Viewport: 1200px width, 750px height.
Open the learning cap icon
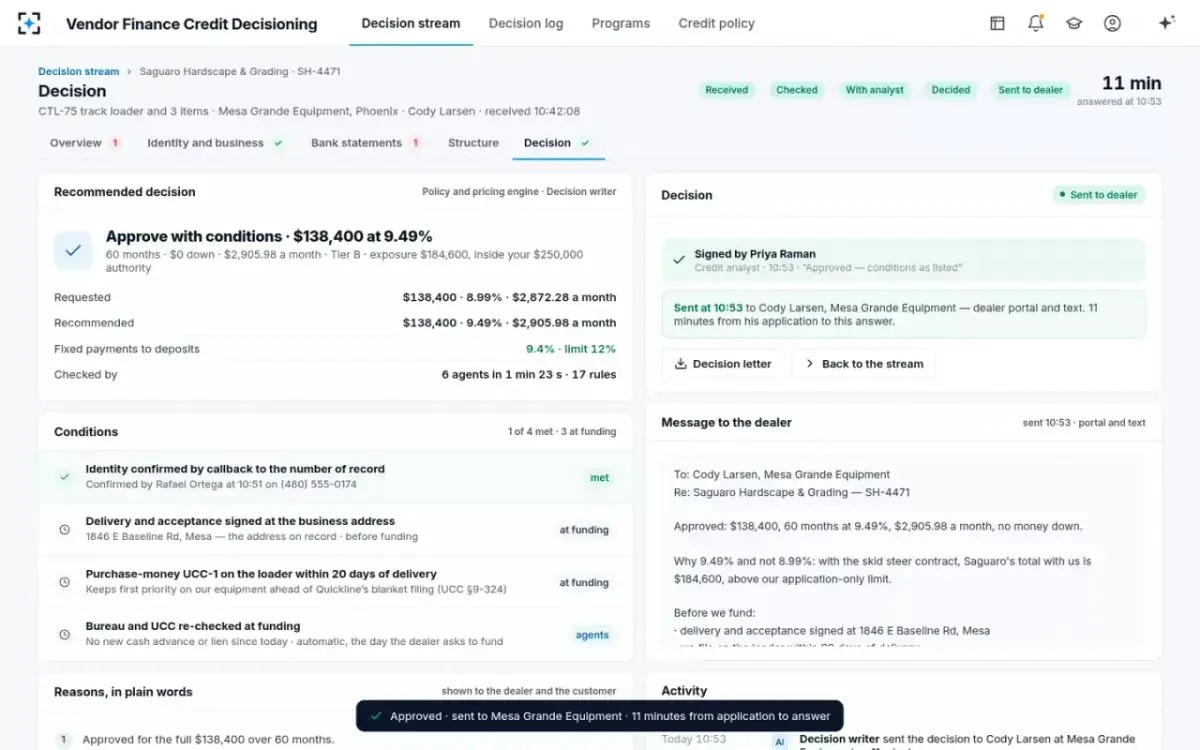pos(1074,23)
